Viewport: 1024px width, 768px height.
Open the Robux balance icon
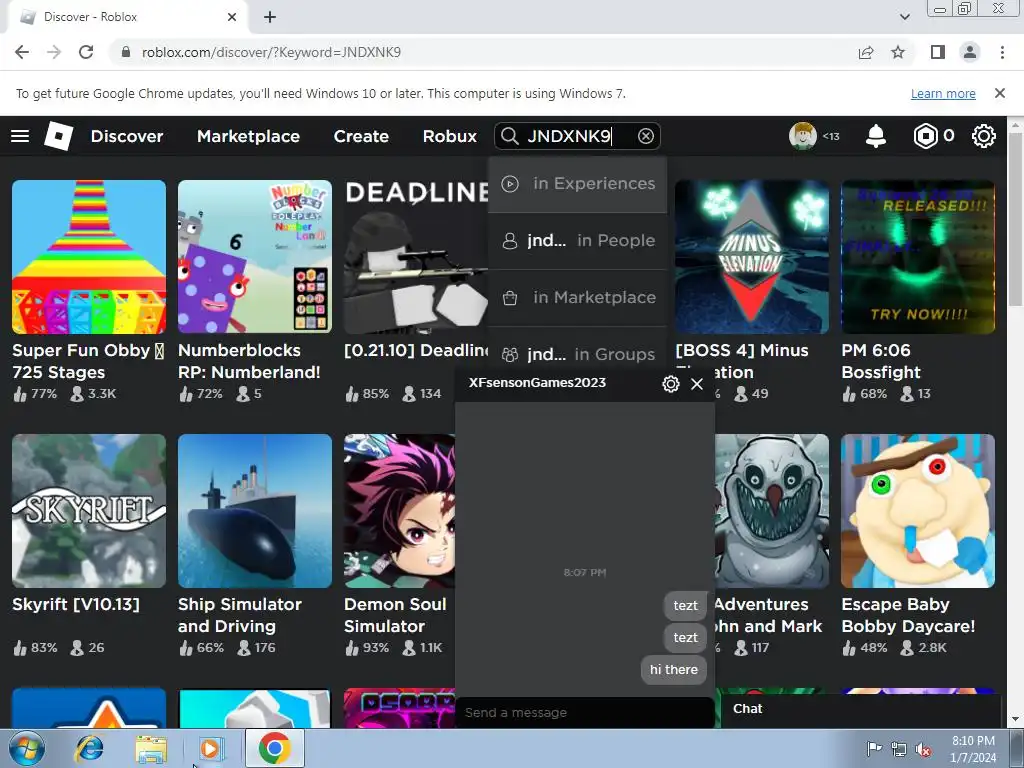click(925, 136)
